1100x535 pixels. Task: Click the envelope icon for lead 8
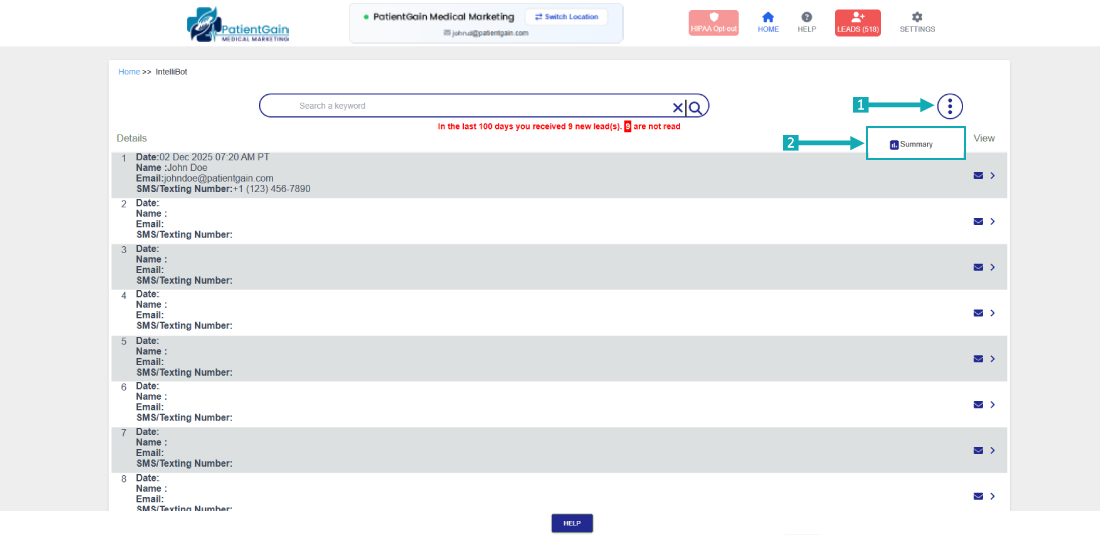click(978, 496)
